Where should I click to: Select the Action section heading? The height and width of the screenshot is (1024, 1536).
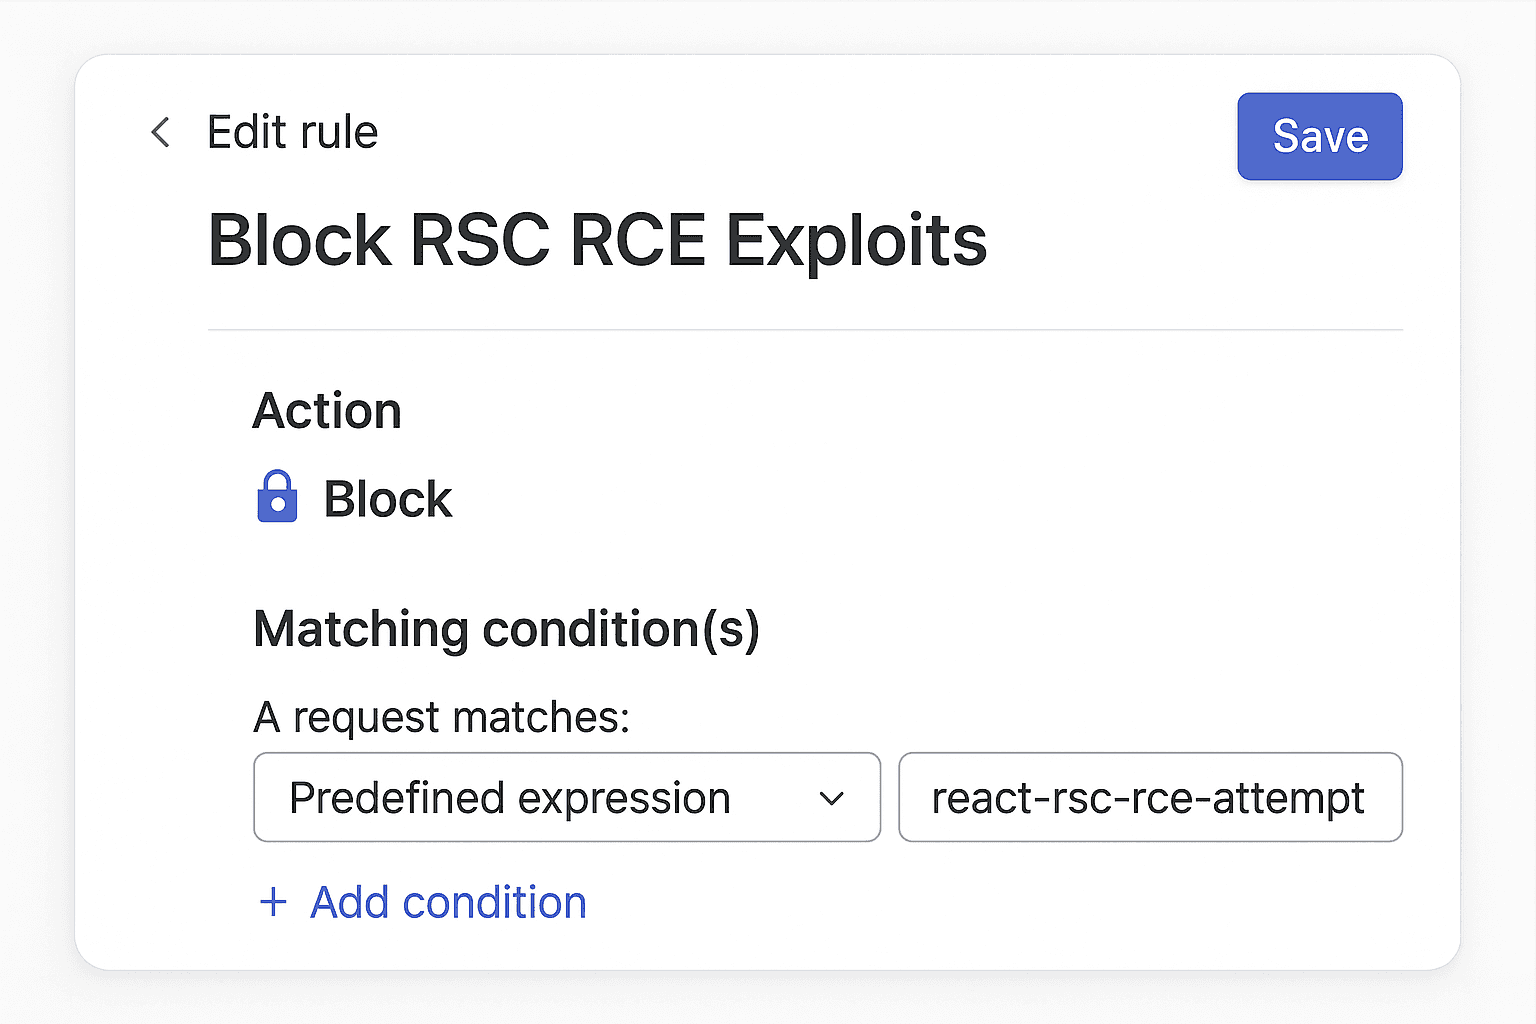pyautogui.click(x=327, y=410)
